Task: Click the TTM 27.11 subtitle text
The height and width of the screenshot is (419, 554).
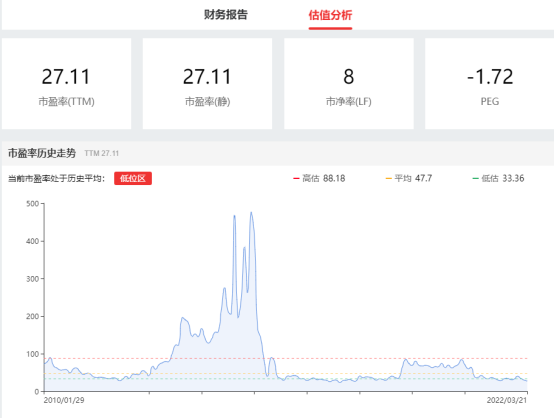Action: (x=102, y=153)
